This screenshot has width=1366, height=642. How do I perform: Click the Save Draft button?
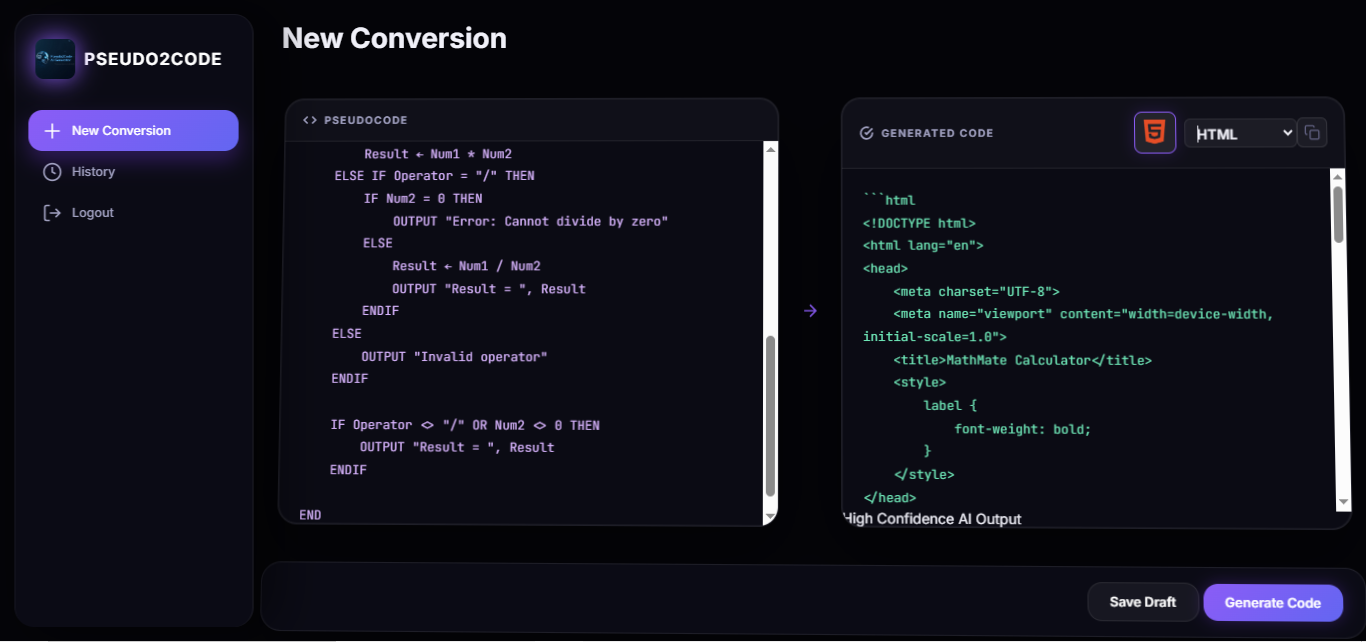1143,602
